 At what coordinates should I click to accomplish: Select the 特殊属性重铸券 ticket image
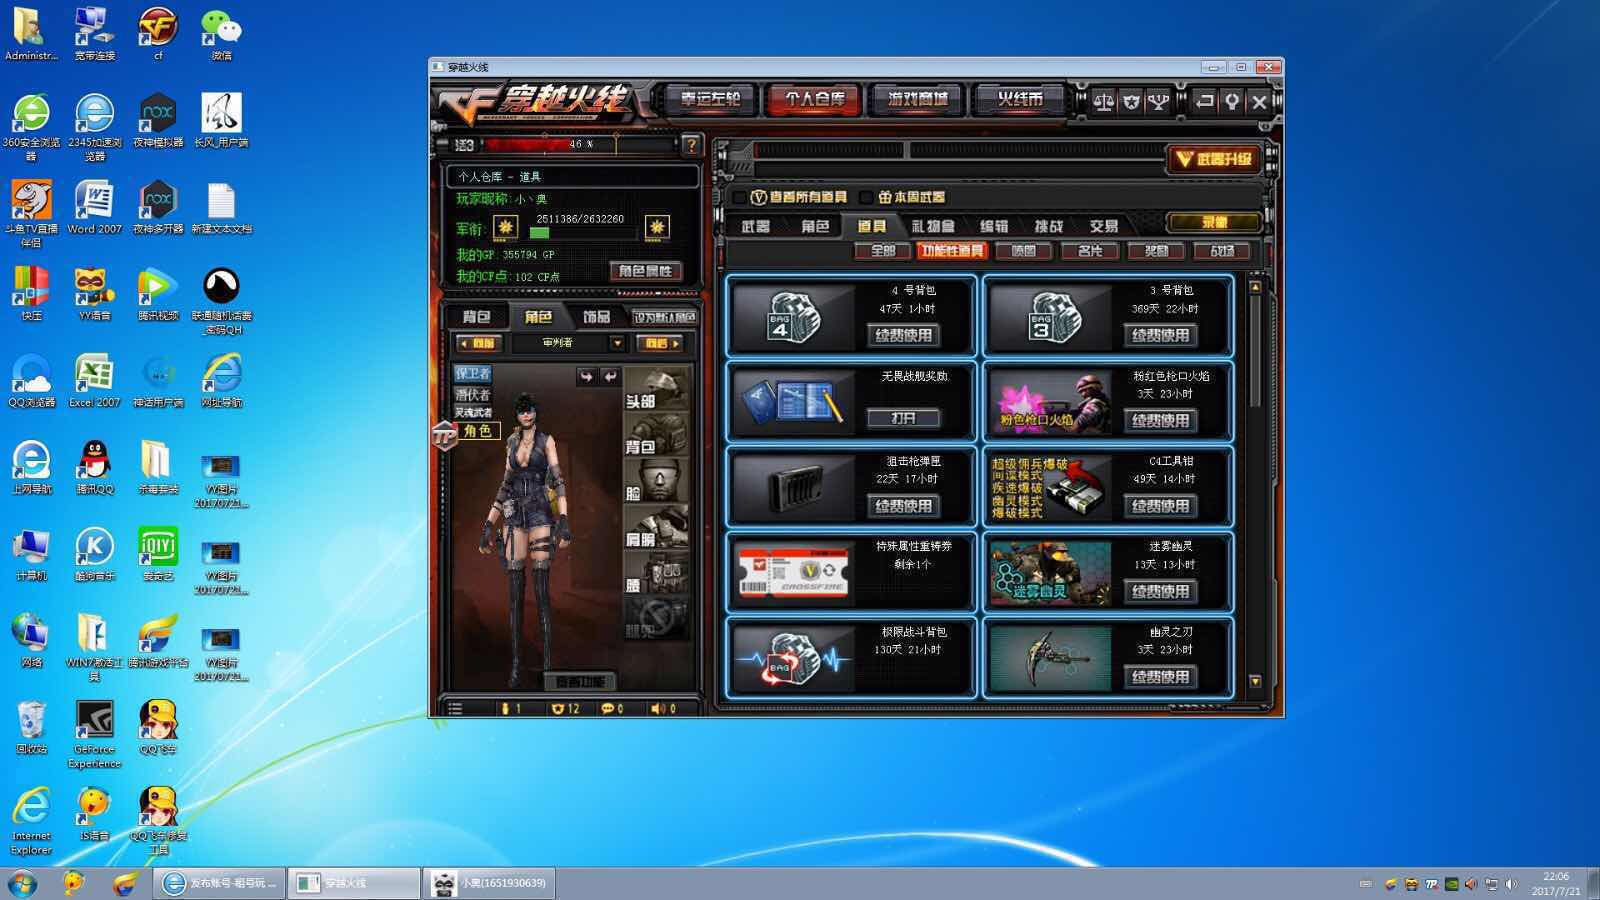793,572
